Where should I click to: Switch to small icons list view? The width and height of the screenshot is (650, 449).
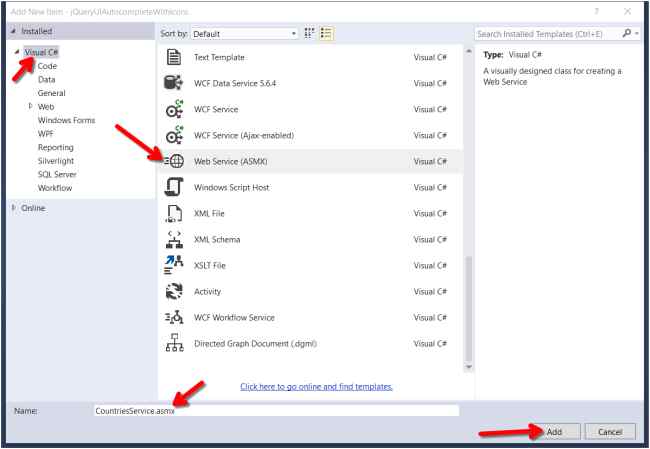326,33
